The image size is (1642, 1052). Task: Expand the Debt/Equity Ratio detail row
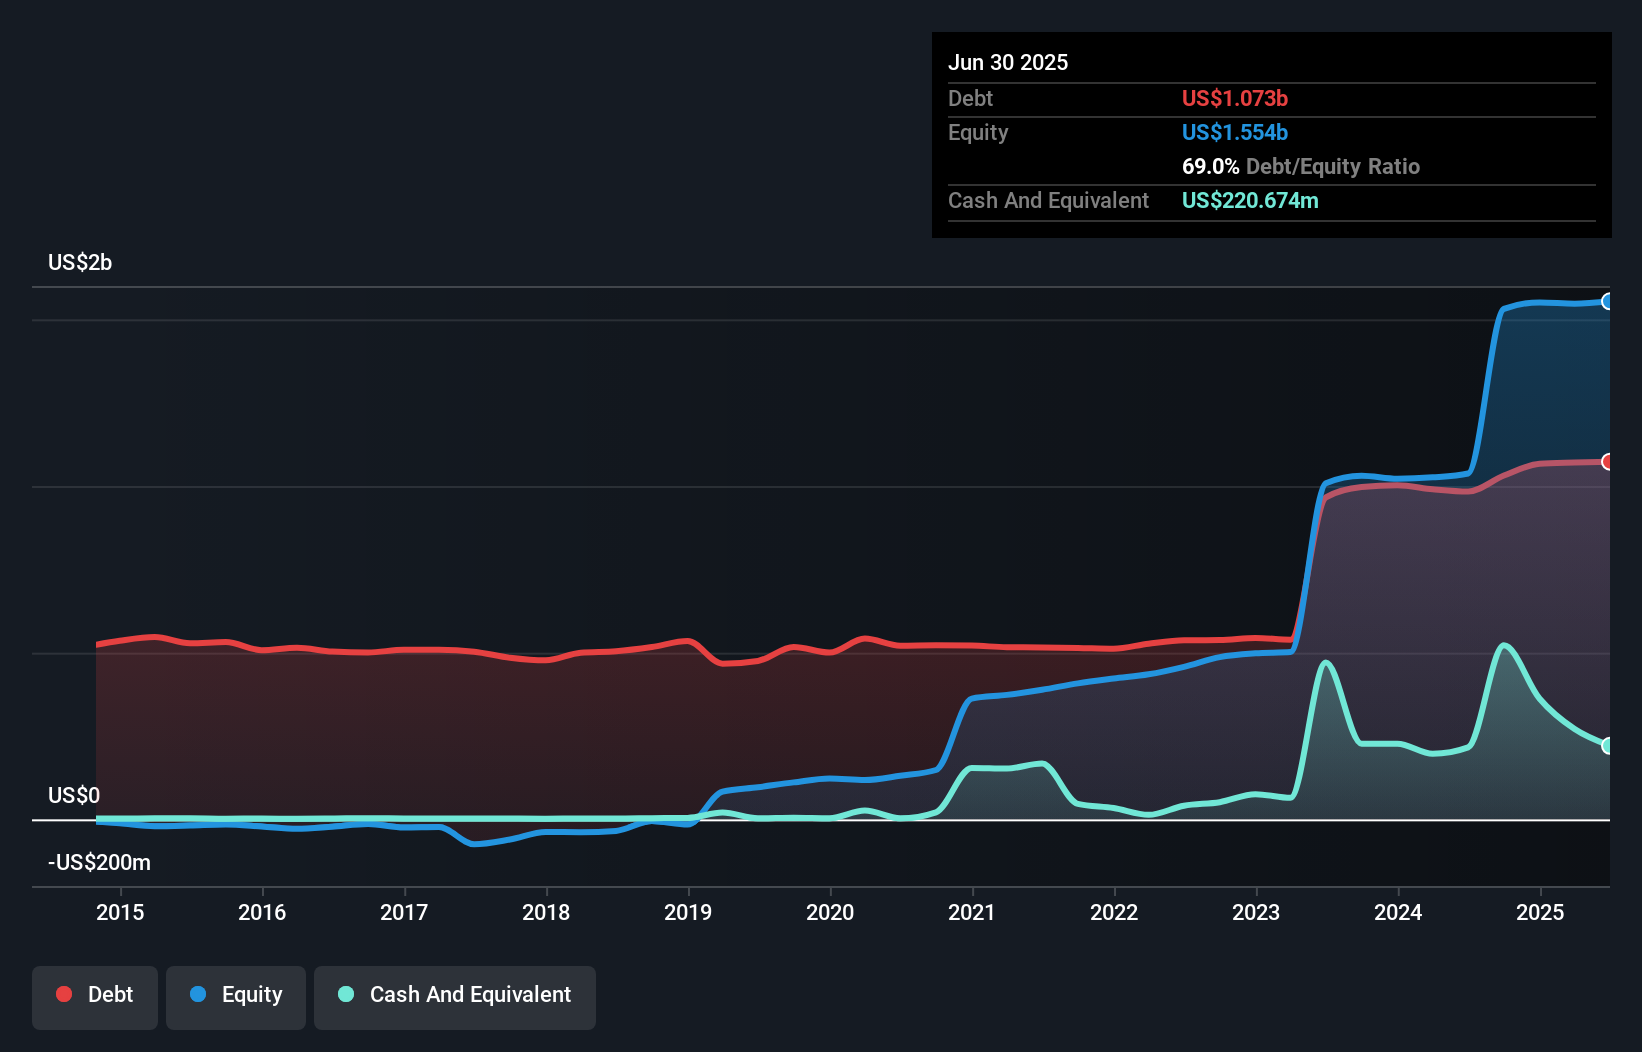click(x=1301, y=167)
